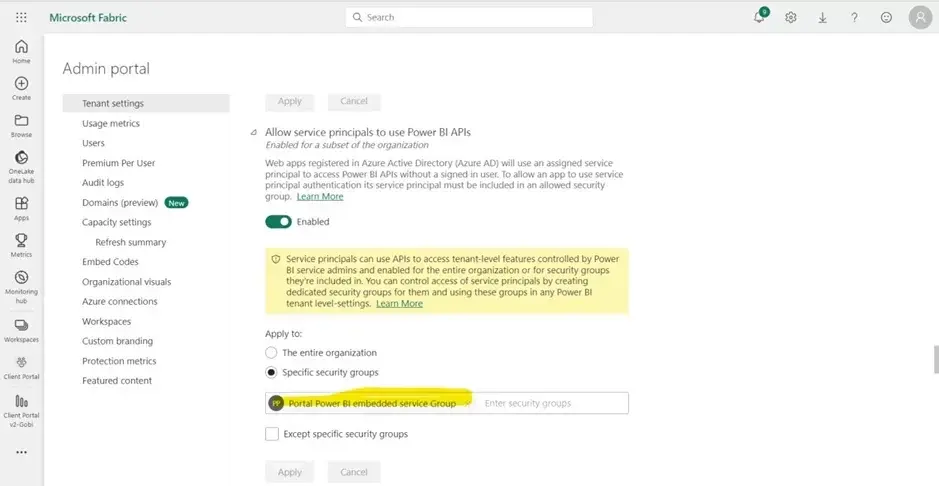Open Usage metrics menu item
The width and height of the screenshot is (939, 486).
pyautogui.click(x=111, y=123)
